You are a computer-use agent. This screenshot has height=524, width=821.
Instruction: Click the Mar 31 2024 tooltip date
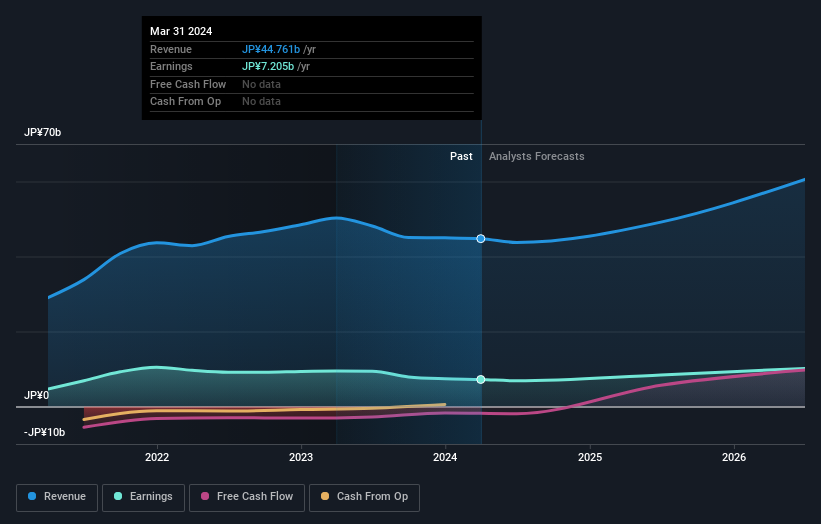[x=181, y=31]
